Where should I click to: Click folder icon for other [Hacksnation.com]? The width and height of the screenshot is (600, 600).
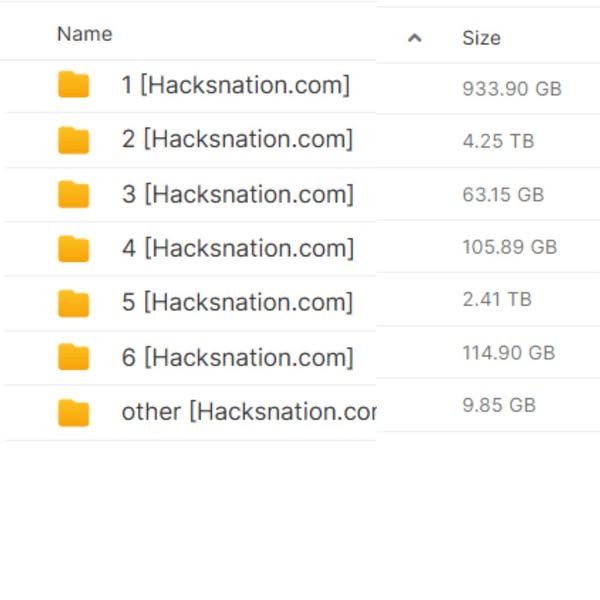pyautogui.click(x=74, y=412)
